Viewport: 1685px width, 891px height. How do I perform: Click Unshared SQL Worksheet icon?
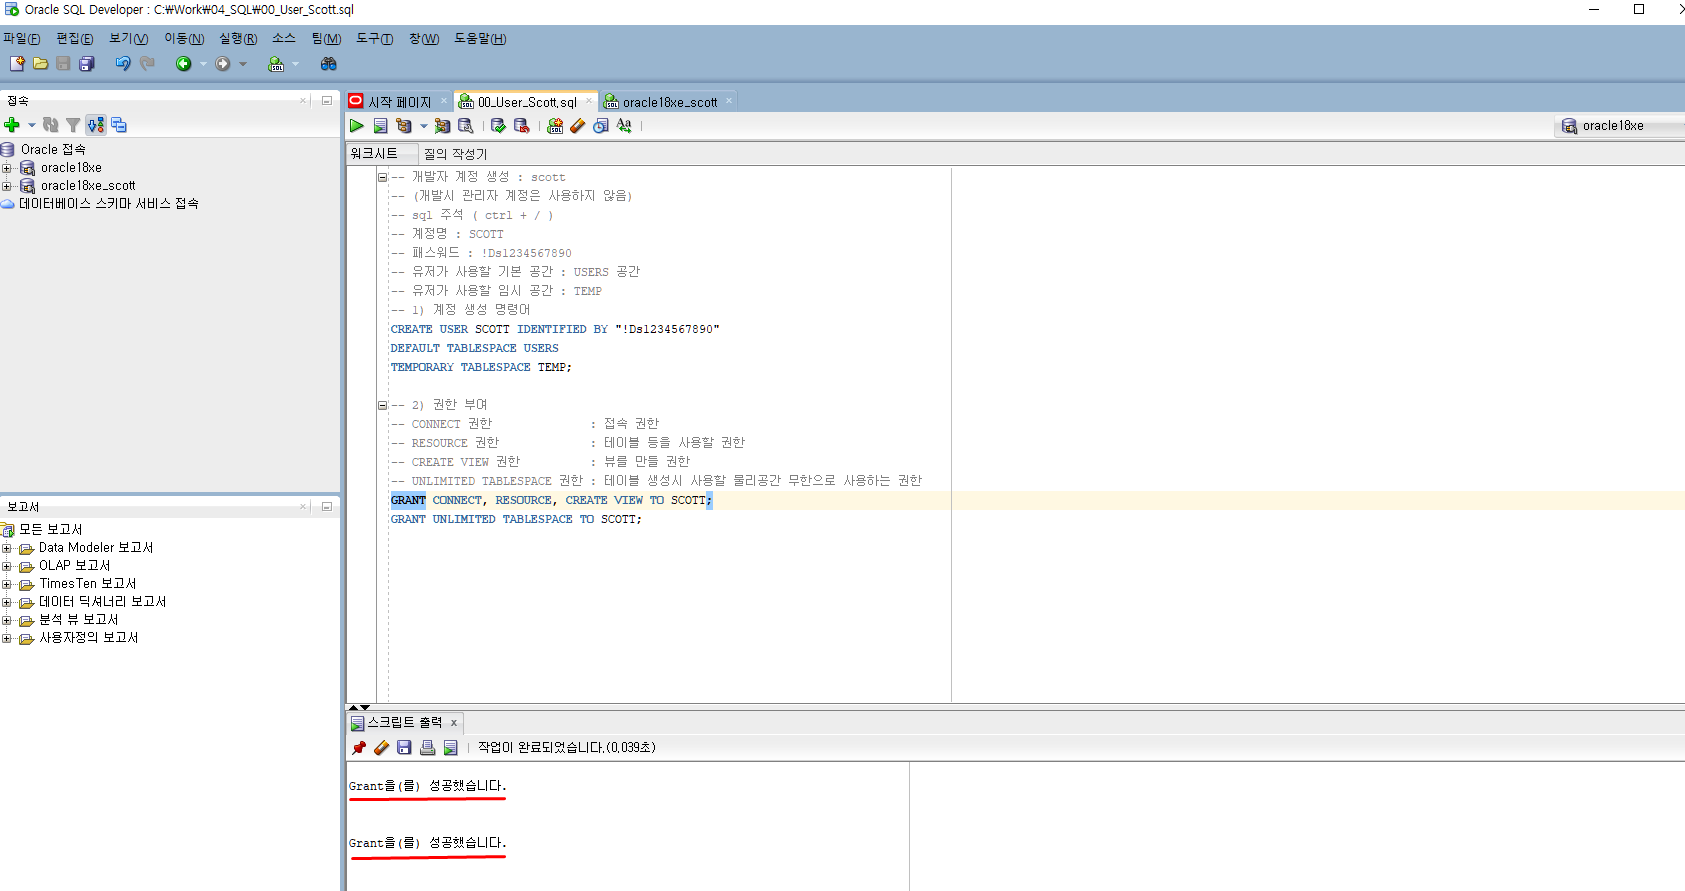click(555, 126)
